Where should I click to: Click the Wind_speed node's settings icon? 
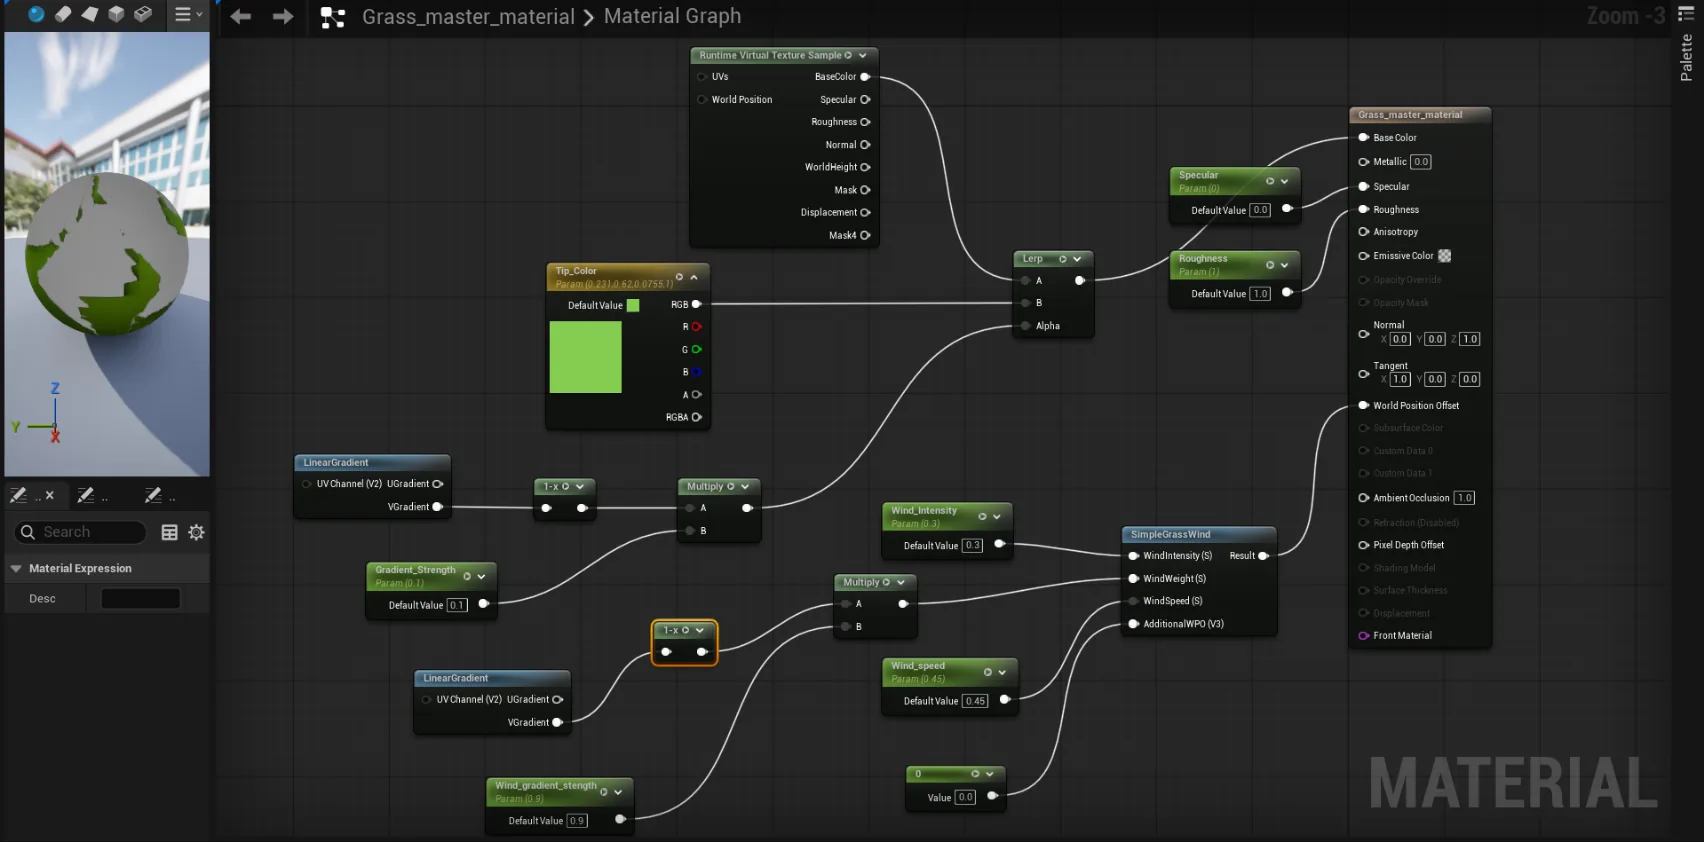click(987, 672)
